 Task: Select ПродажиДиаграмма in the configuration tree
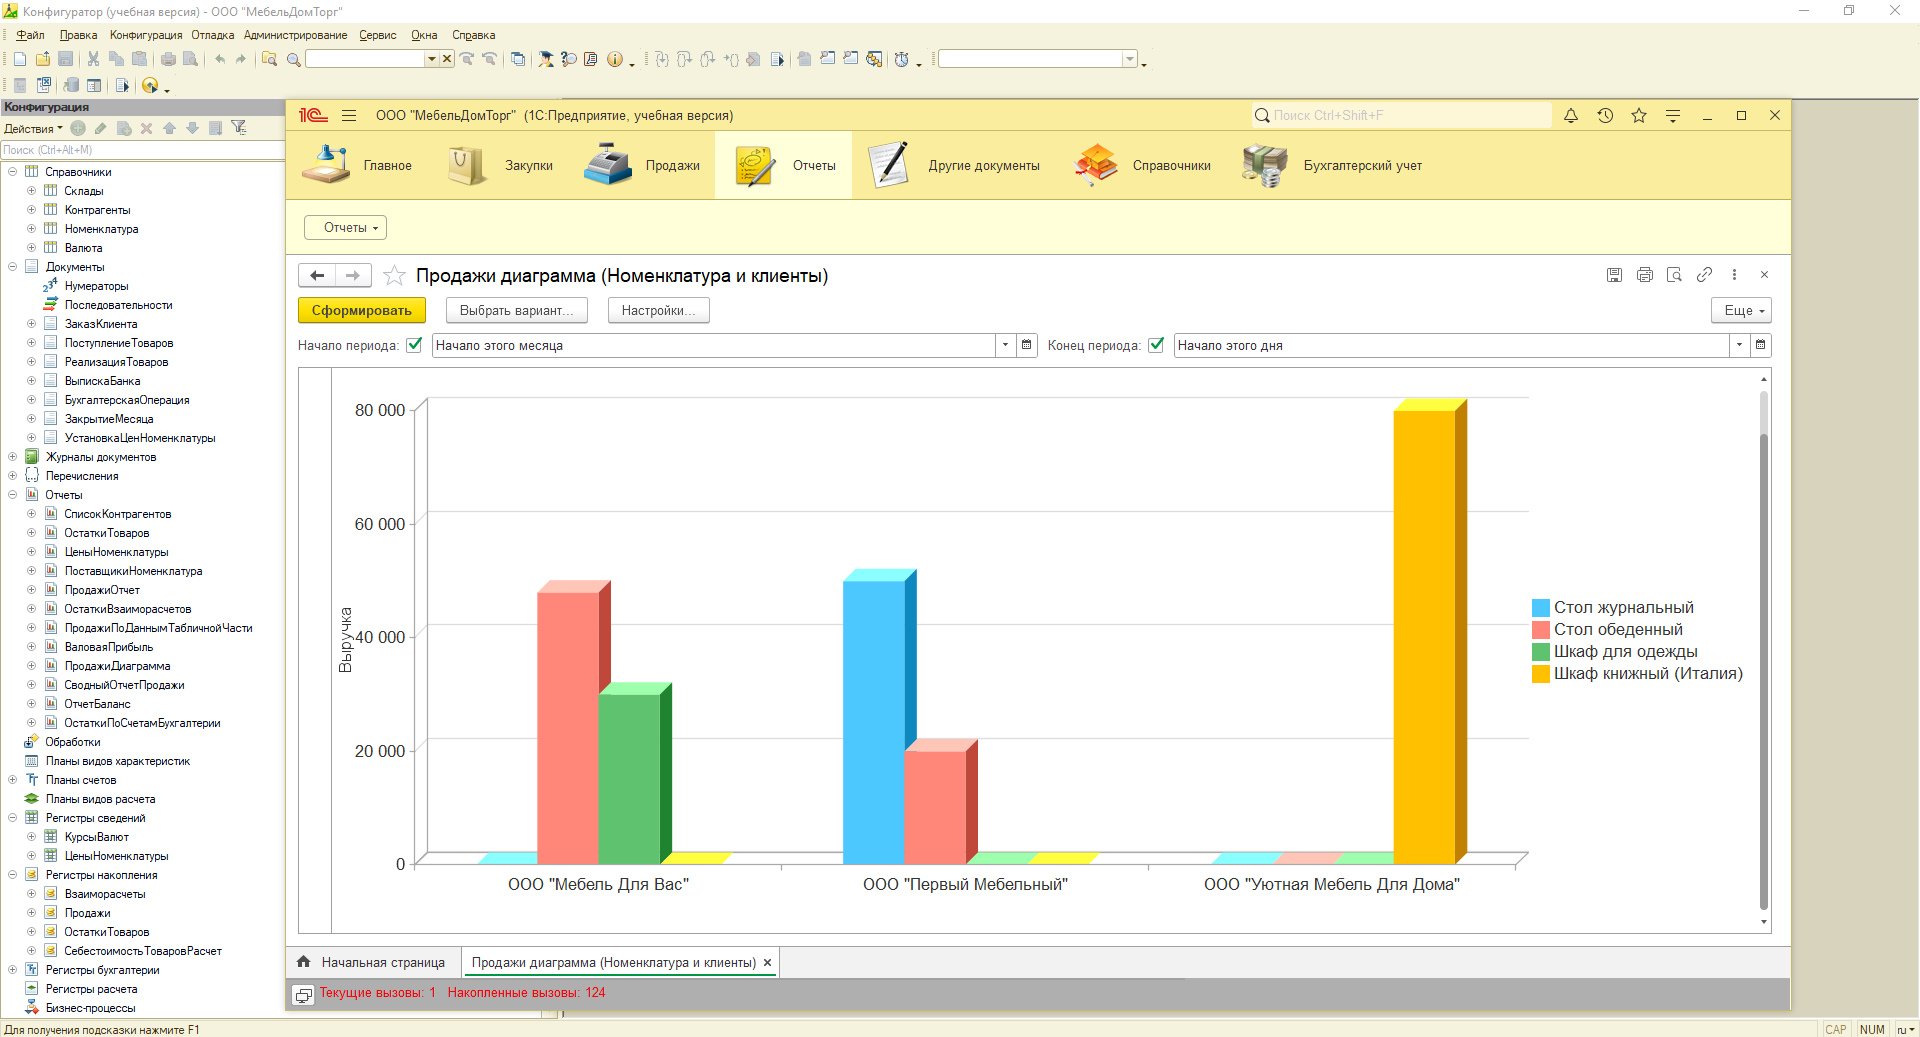117,666
